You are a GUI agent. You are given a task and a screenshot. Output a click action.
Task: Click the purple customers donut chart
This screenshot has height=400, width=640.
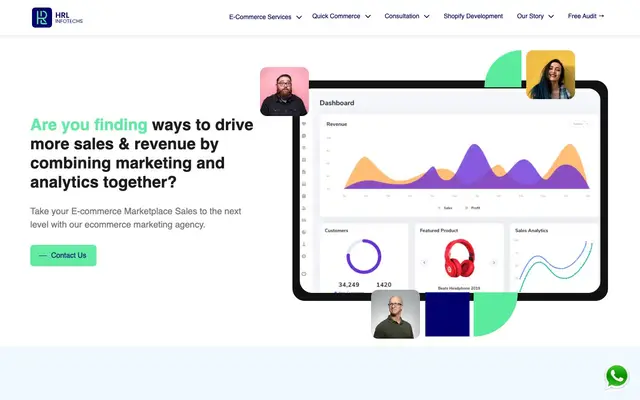364,256
